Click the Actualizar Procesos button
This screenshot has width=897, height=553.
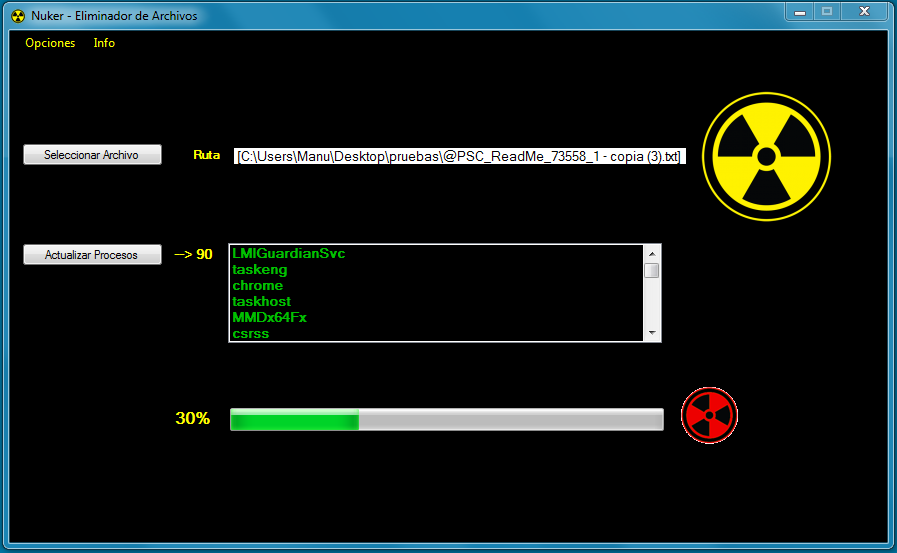(92, 254)
